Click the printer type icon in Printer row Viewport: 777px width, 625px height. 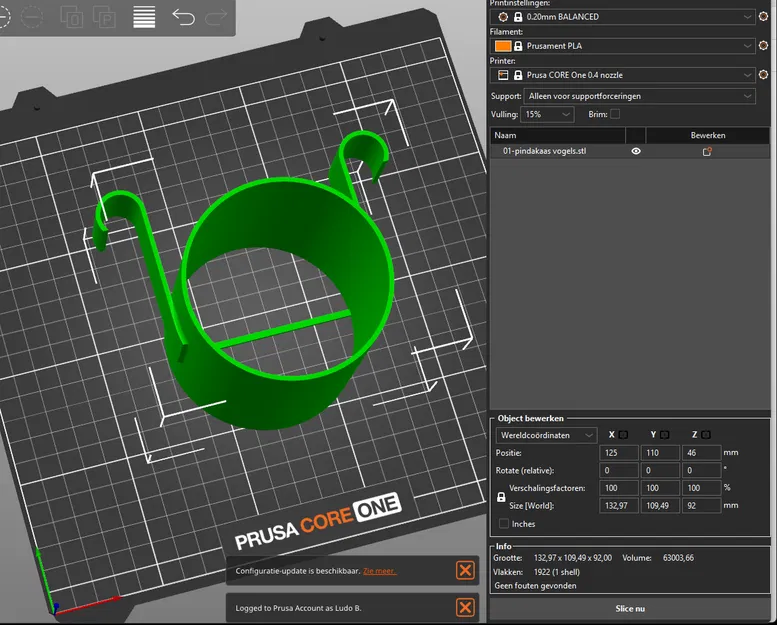[503, 75]
